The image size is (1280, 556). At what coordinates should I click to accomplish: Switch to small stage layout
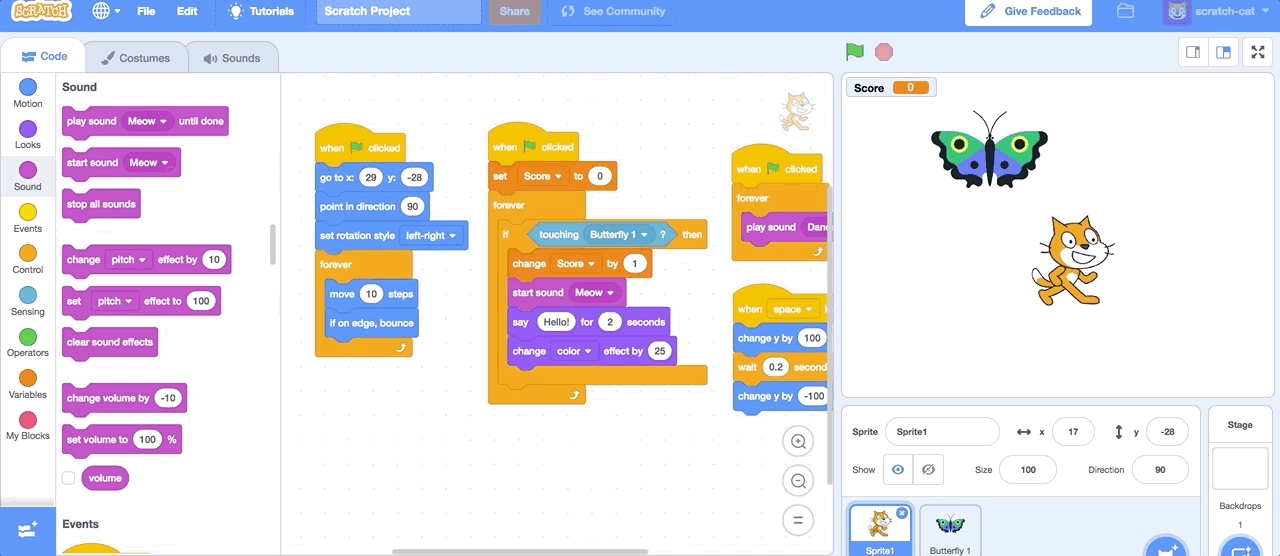(x=1193, y=52)
